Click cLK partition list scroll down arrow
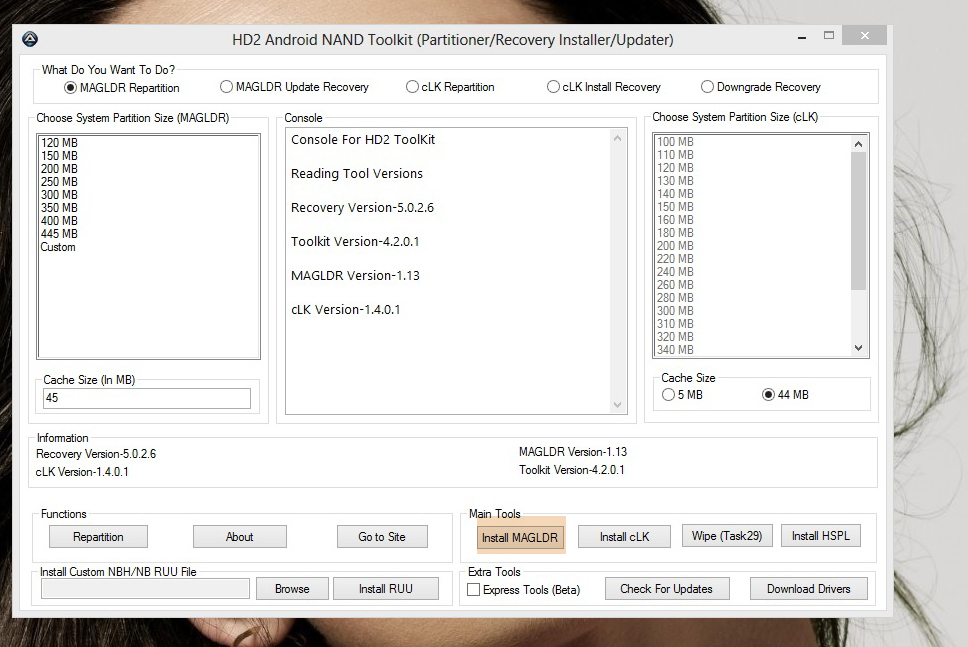The width and height of the screenshot is (968, 647). [858, 348]
